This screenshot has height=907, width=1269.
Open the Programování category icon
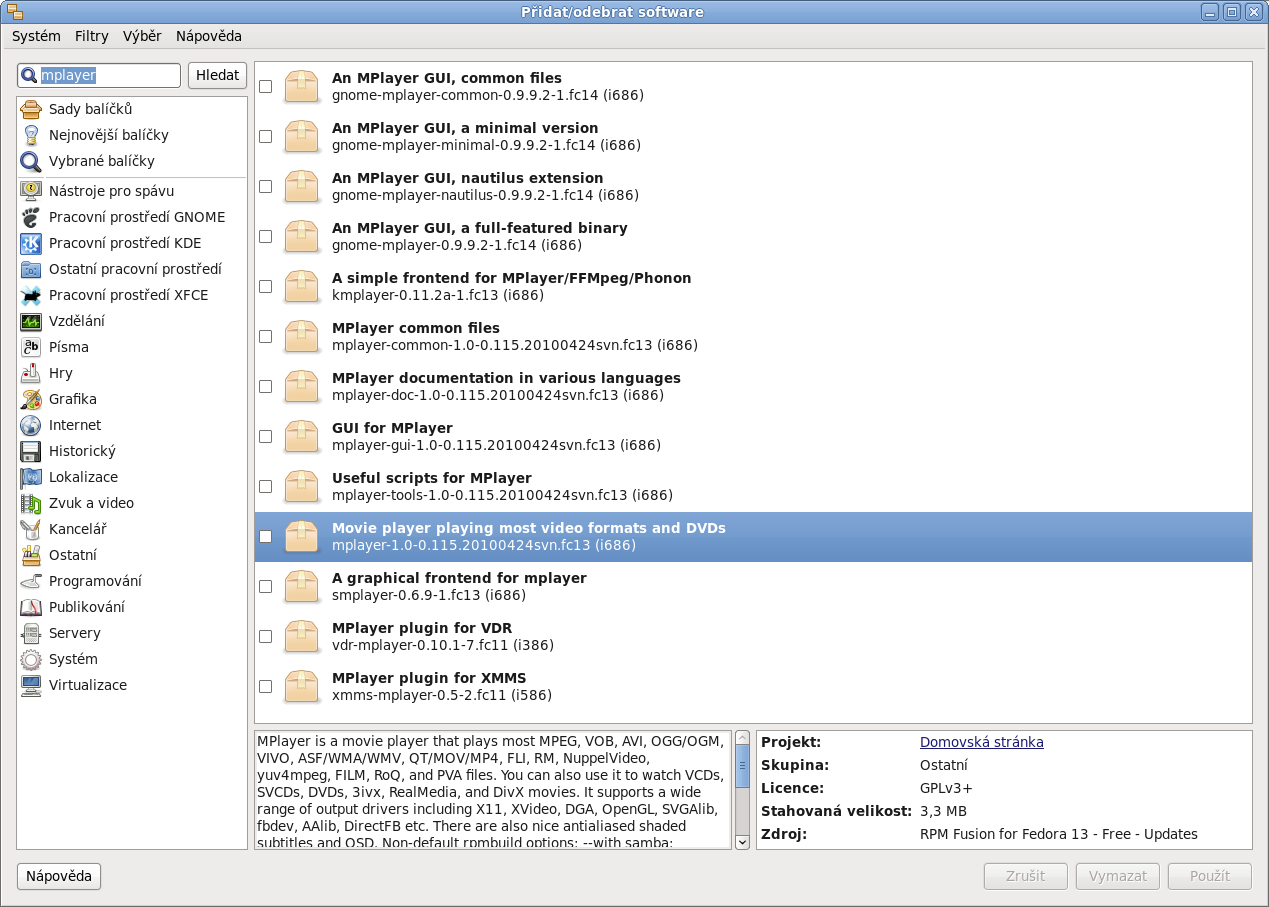(x=31, y=581)
